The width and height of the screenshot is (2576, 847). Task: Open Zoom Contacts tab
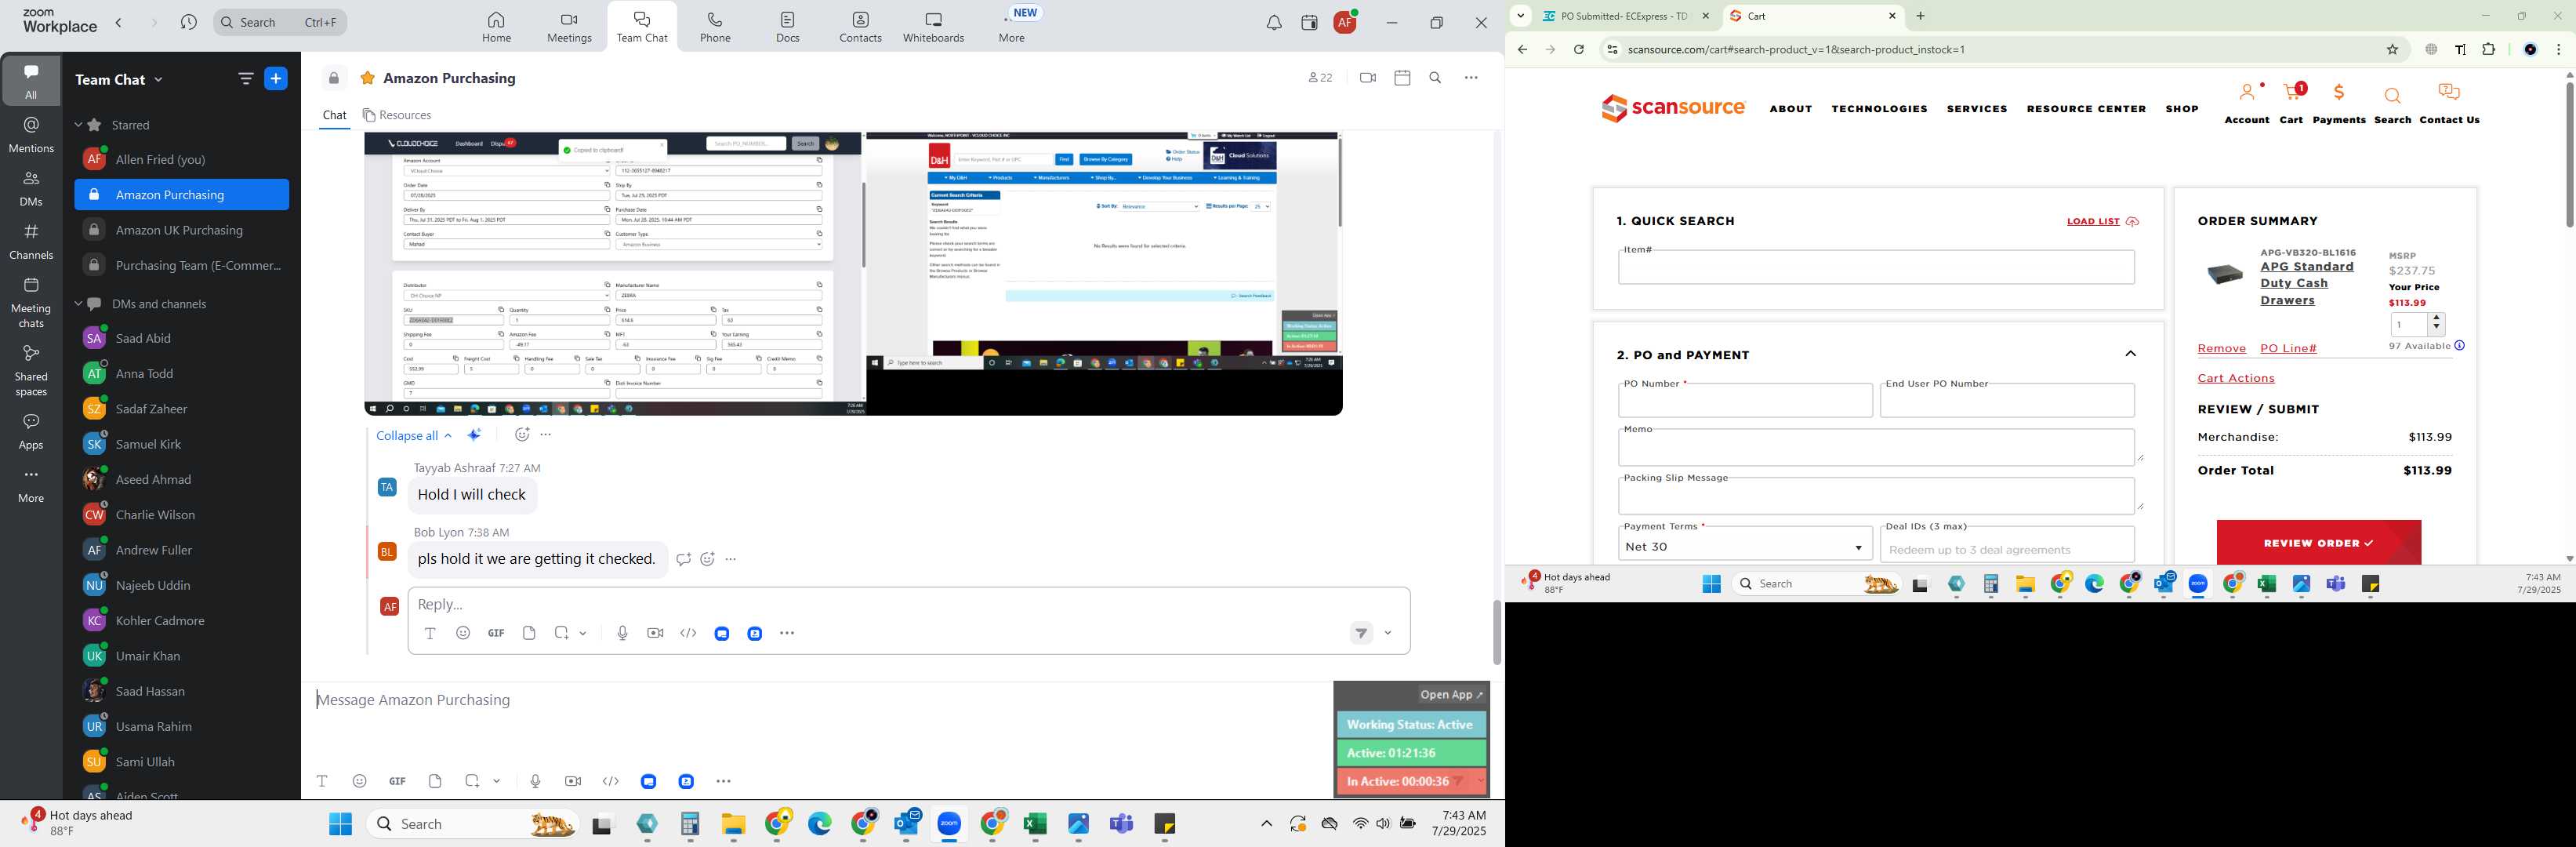click(x=860, y=27)
